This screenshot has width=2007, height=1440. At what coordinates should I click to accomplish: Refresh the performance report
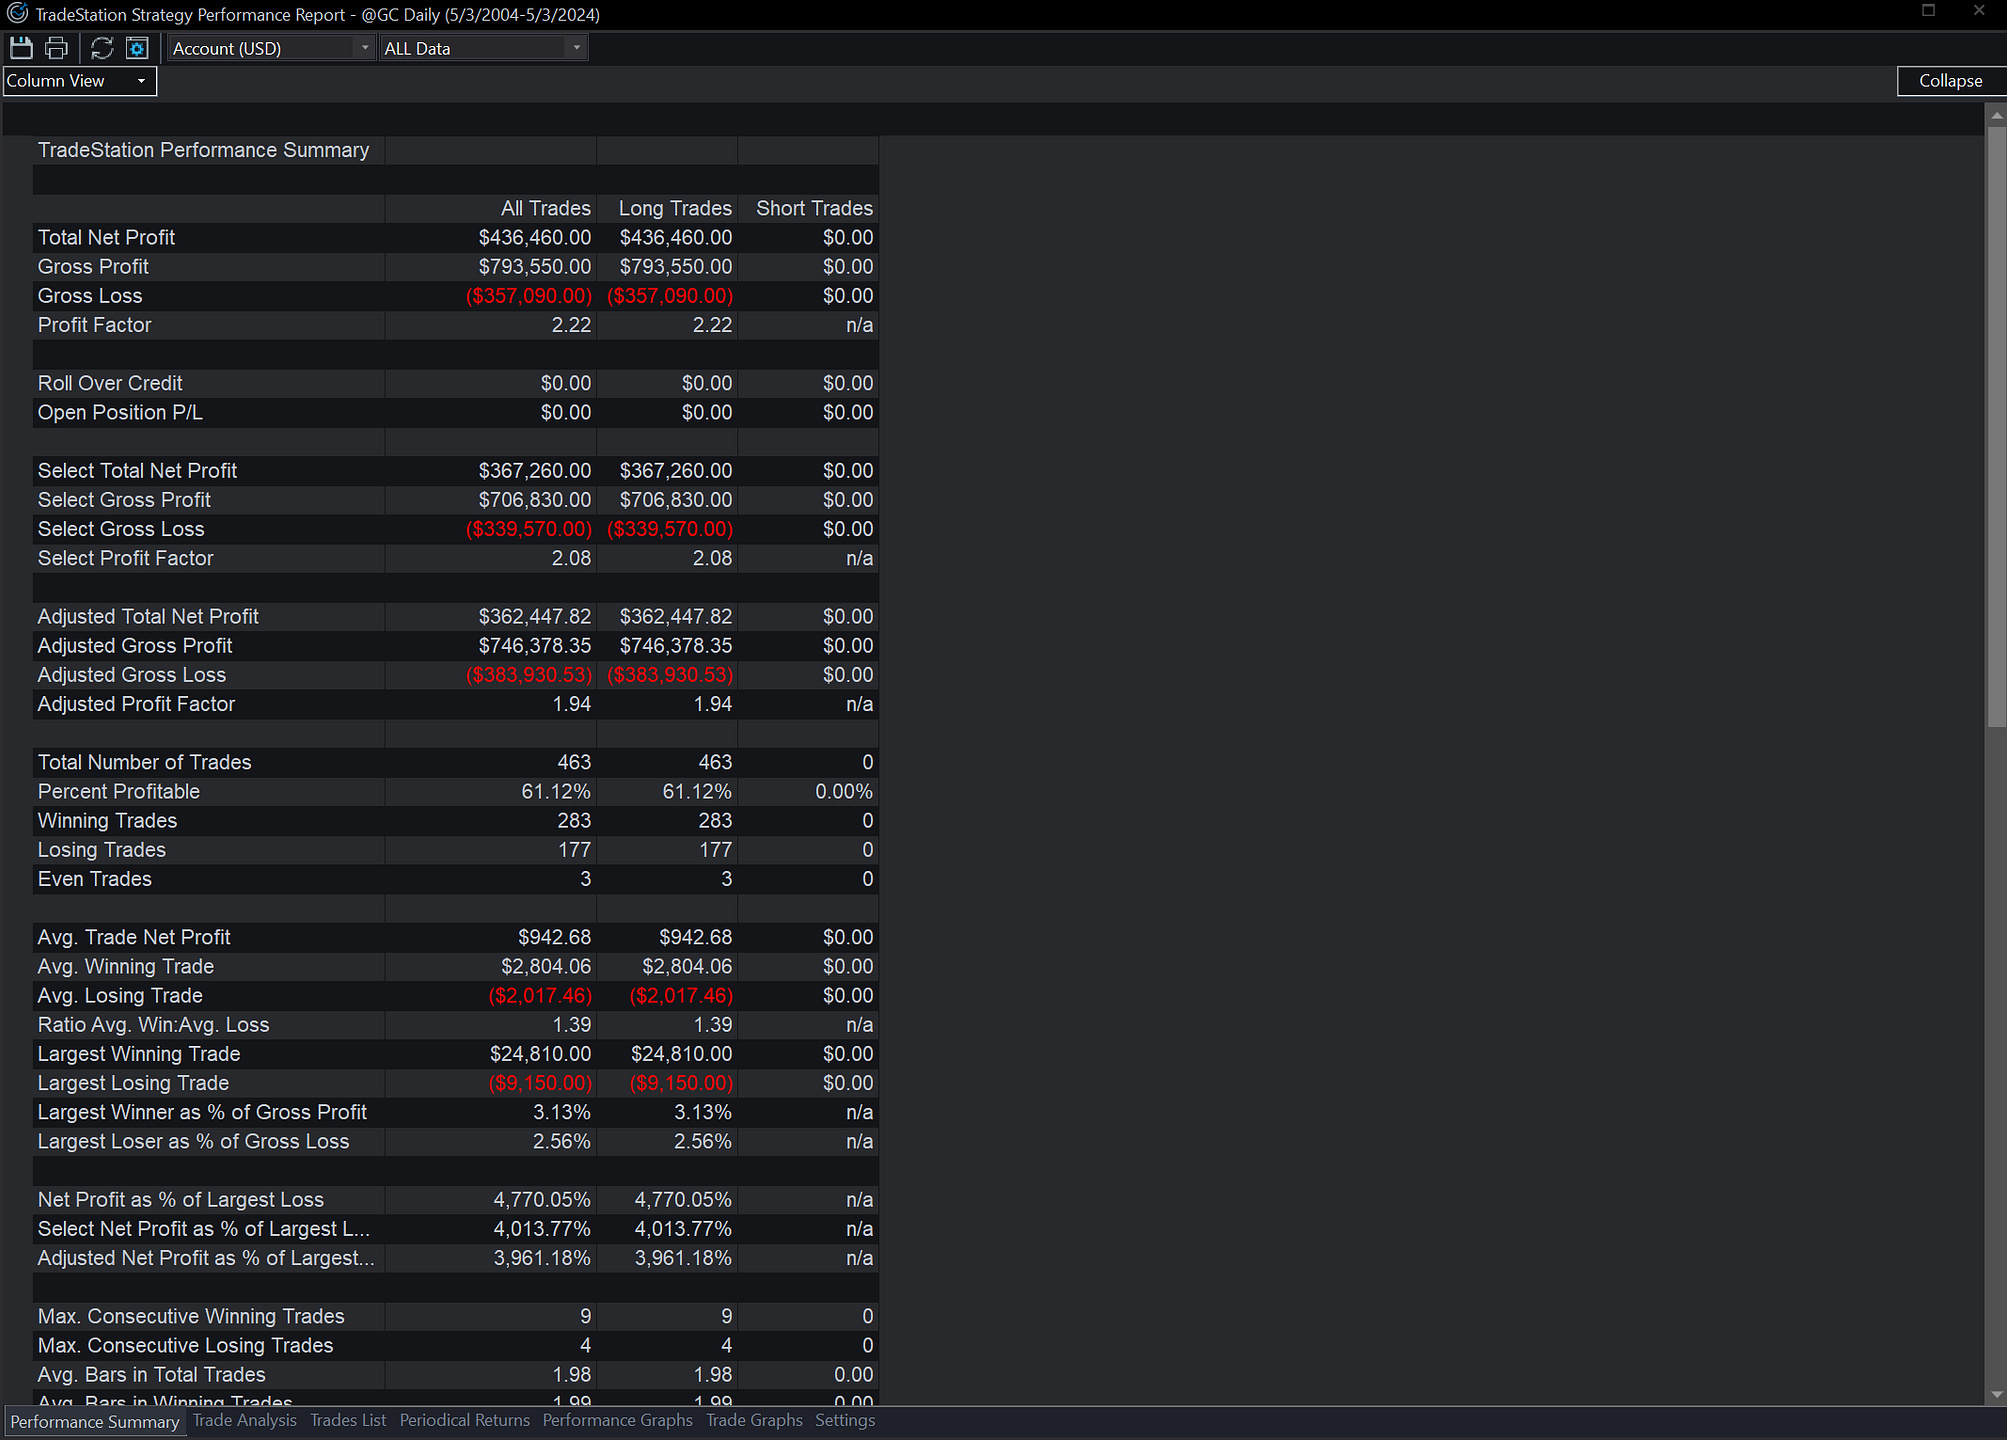coord(102,48)
